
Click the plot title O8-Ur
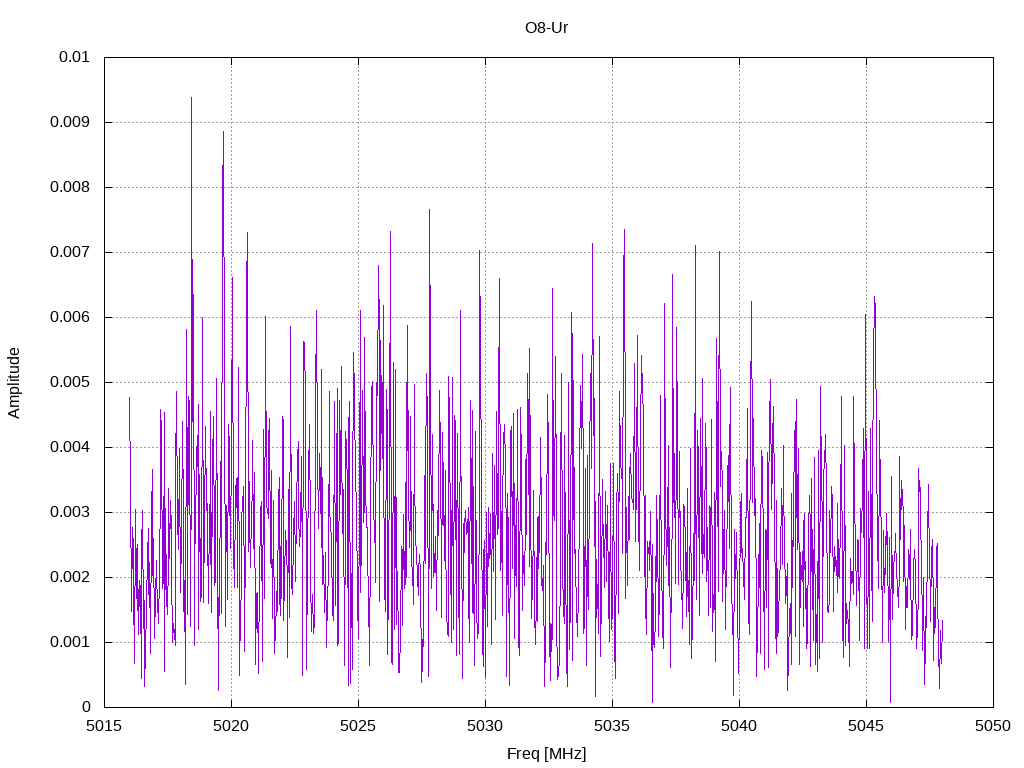tap(546, 27)
